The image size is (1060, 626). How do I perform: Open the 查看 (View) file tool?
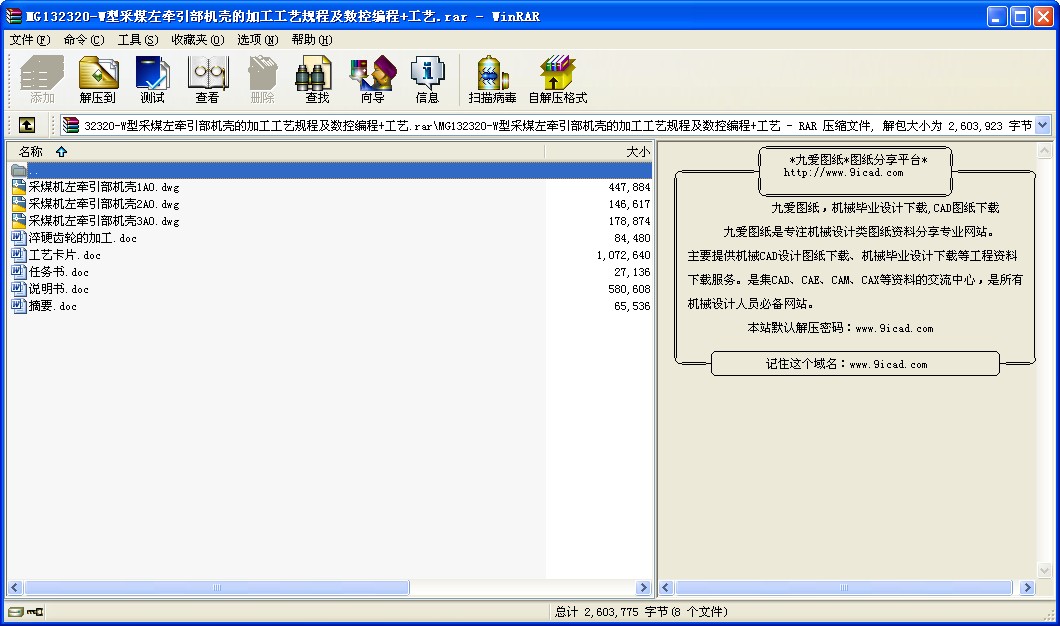(207, 80)
